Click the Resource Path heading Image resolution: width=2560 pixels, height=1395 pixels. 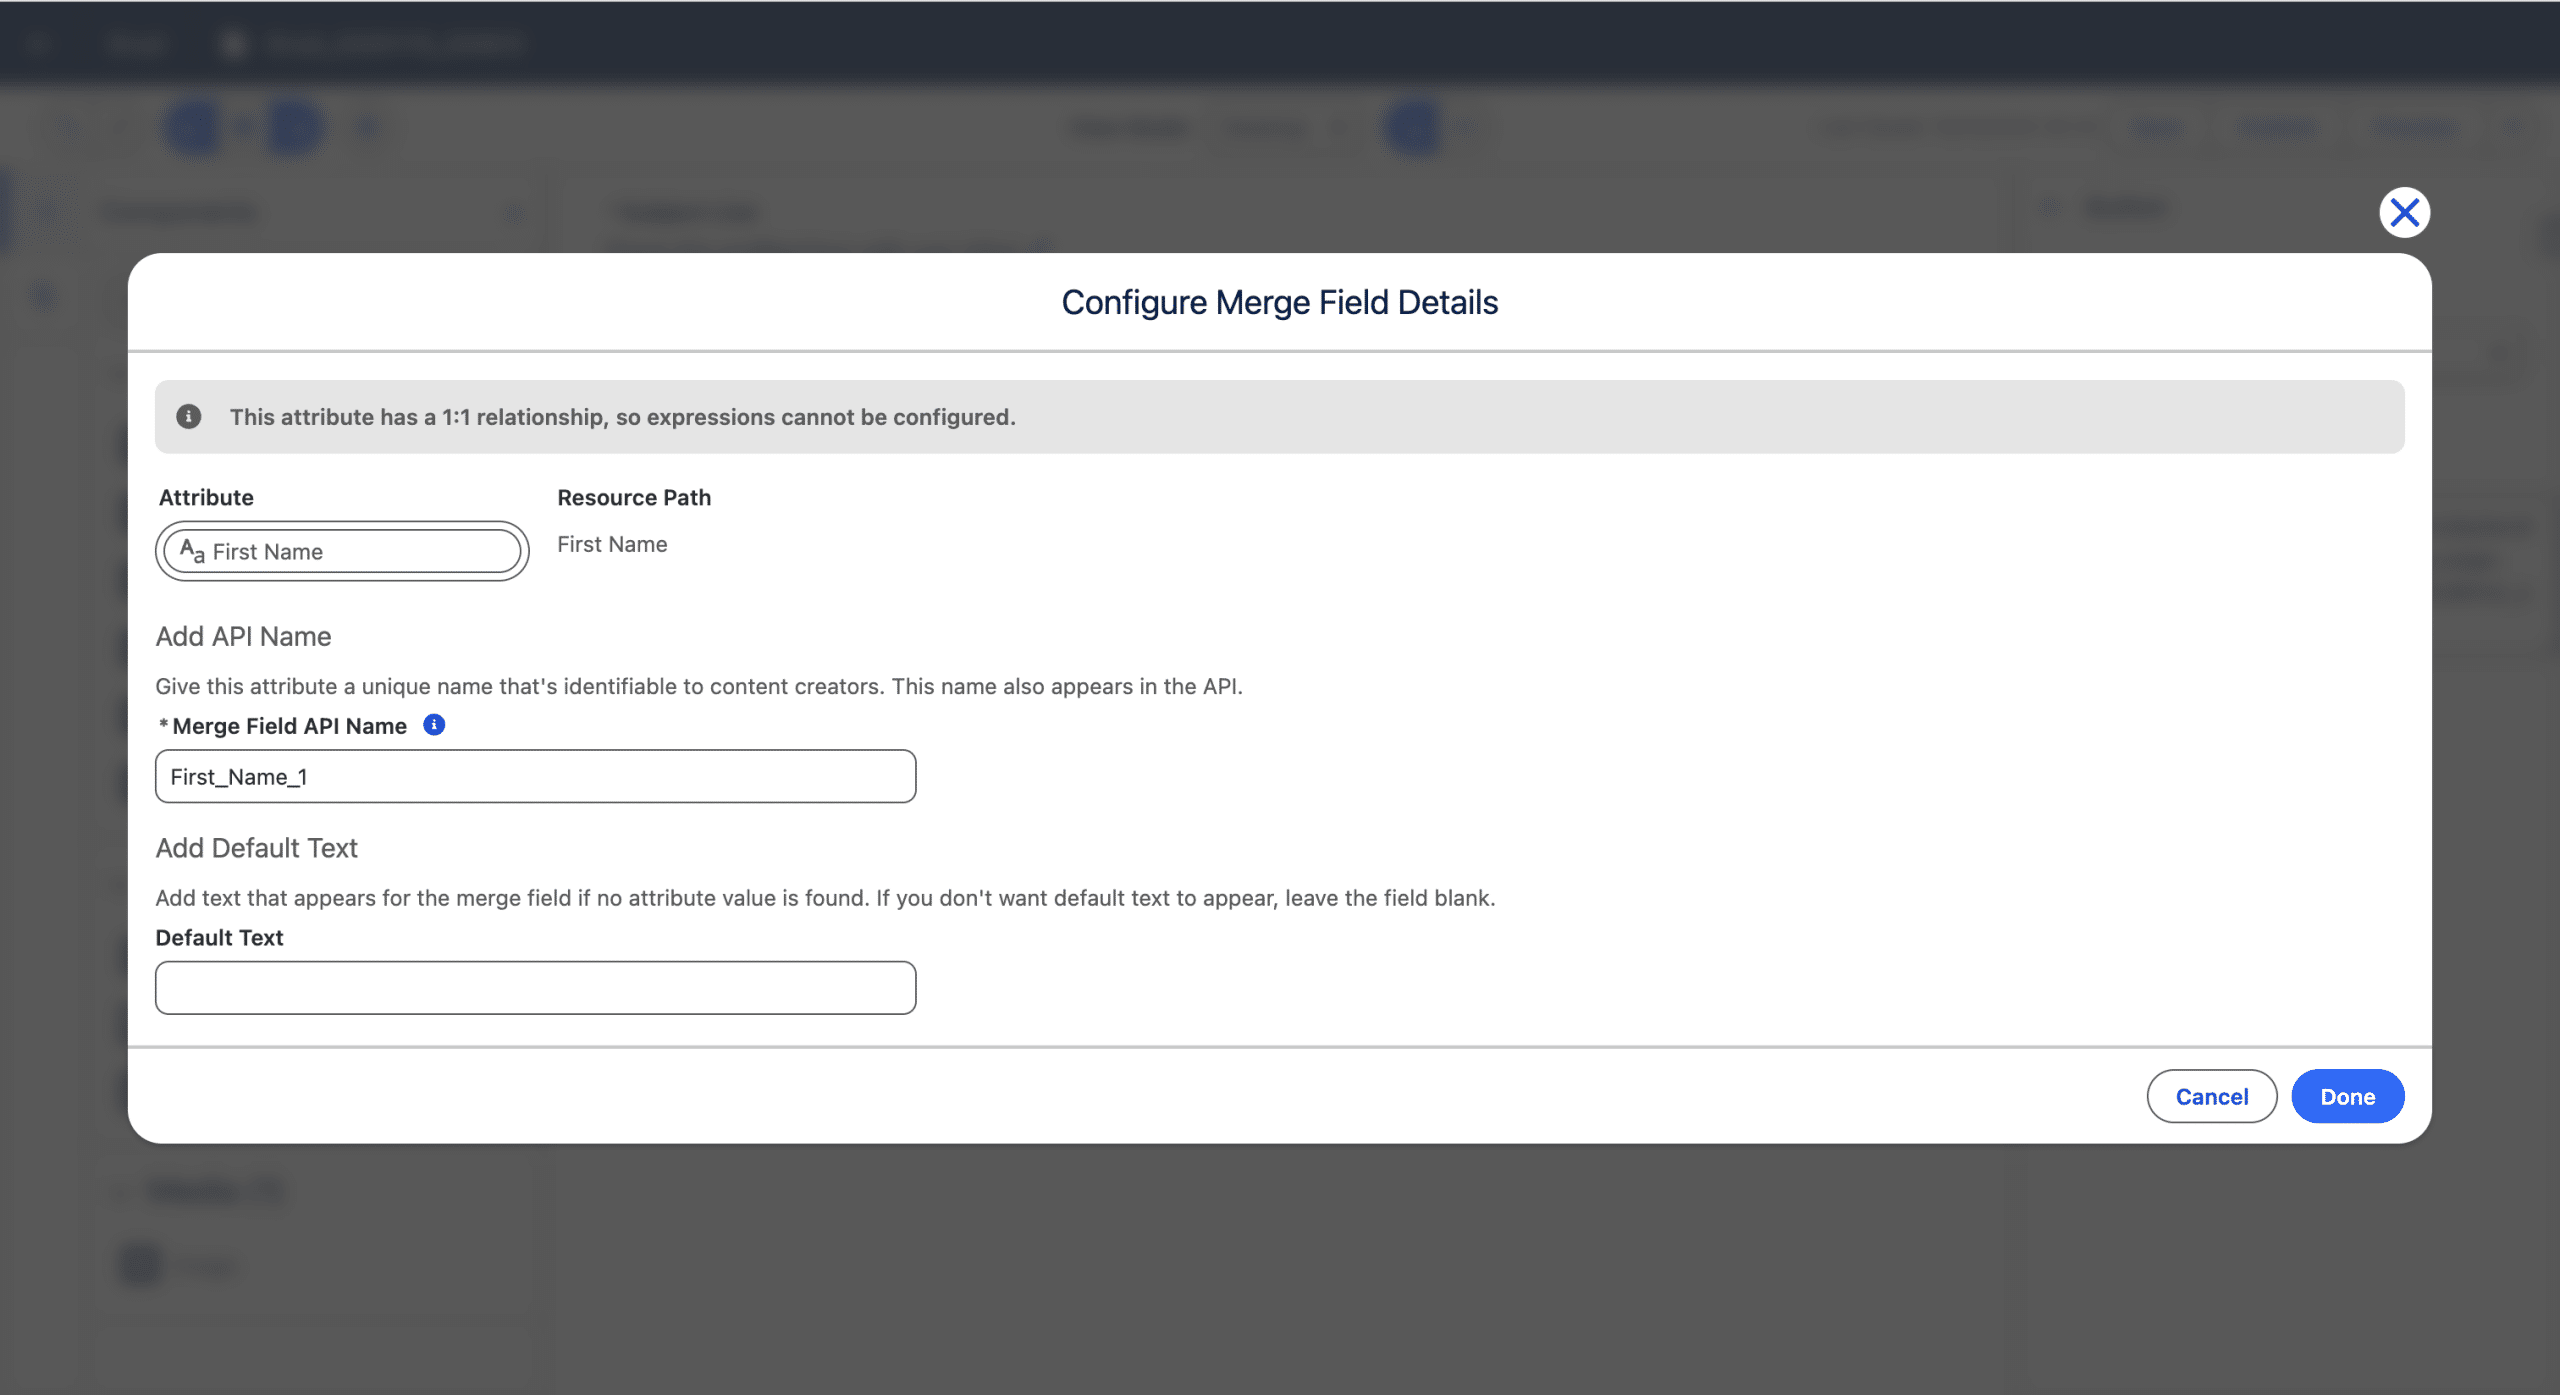(634, 498)
